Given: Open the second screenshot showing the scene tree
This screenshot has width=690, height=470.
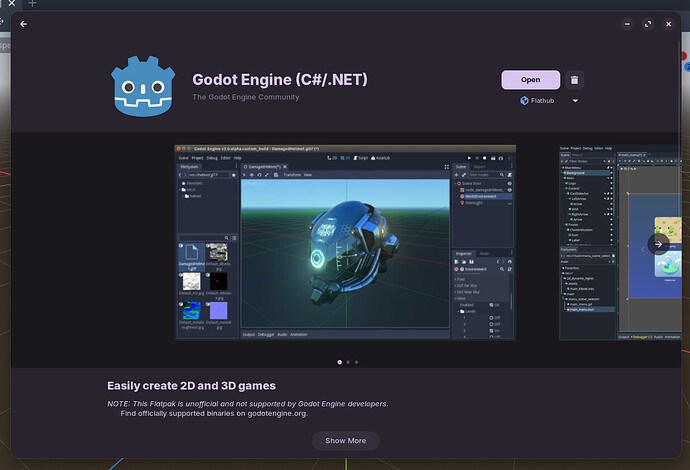Looking at the screenshot, I should click(620, 242).
